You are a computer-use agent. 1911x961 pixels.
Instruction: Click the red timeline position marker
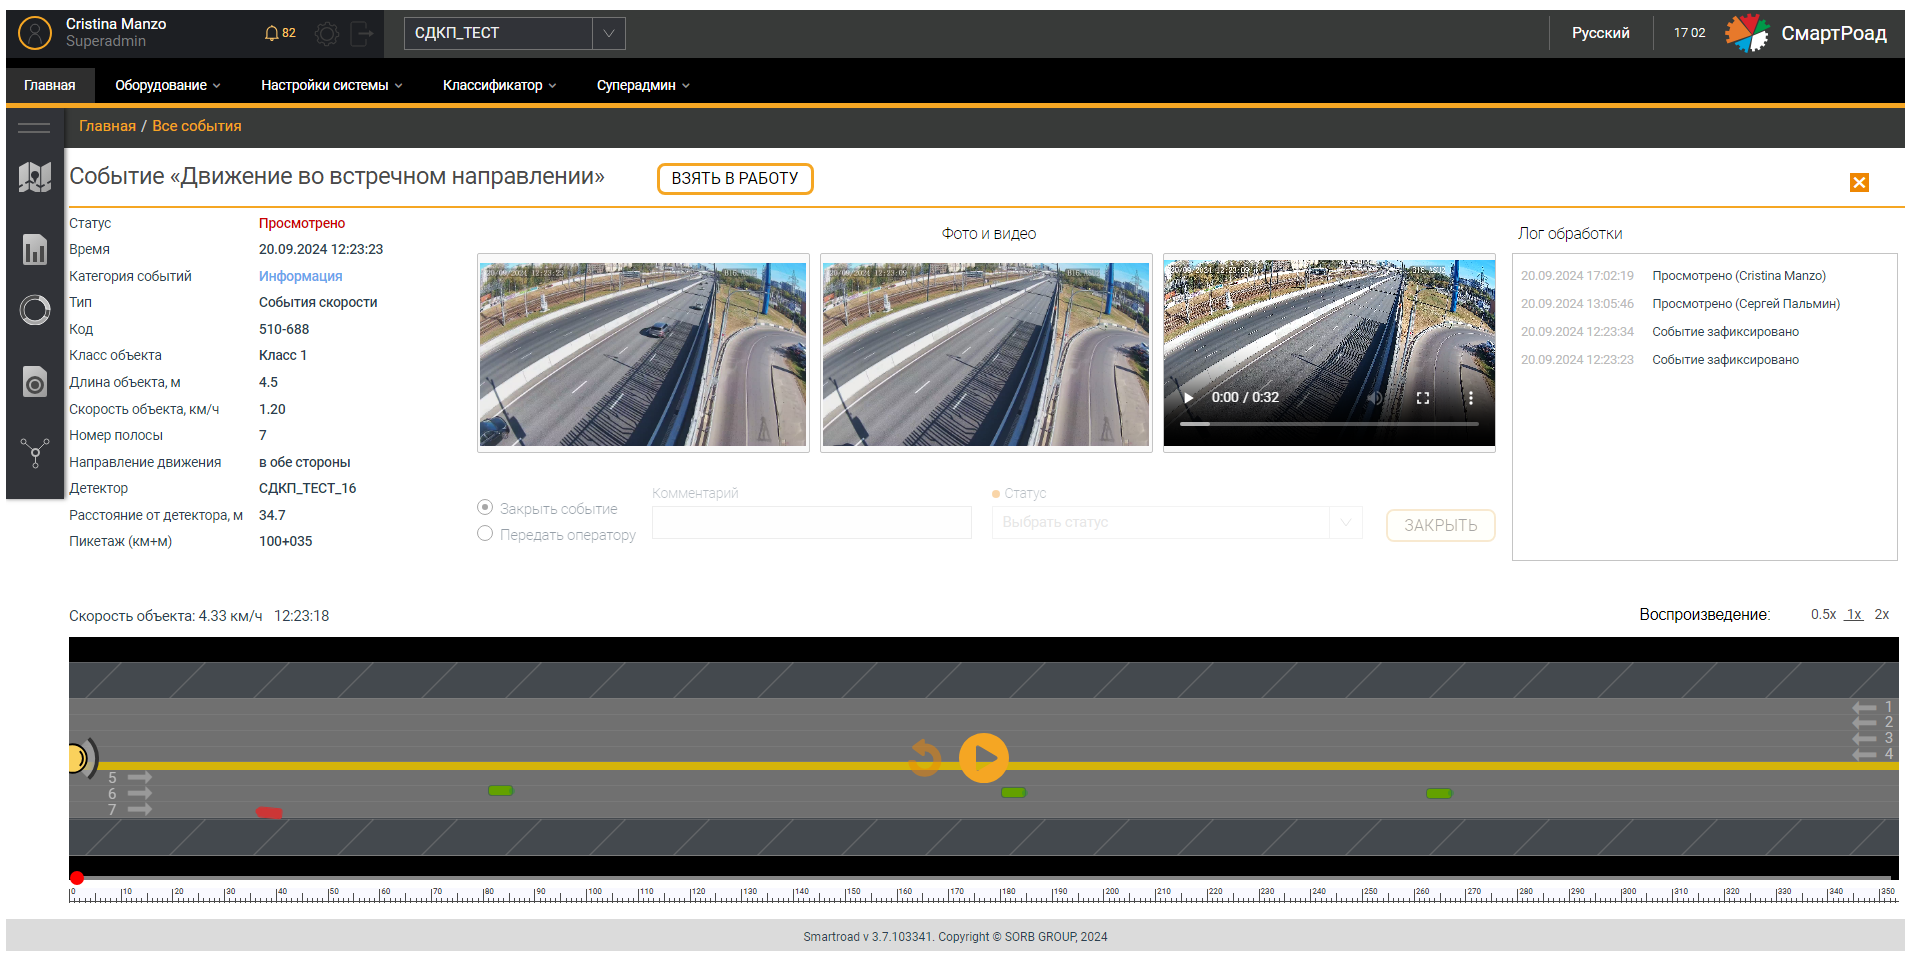[x=77, y=878]
